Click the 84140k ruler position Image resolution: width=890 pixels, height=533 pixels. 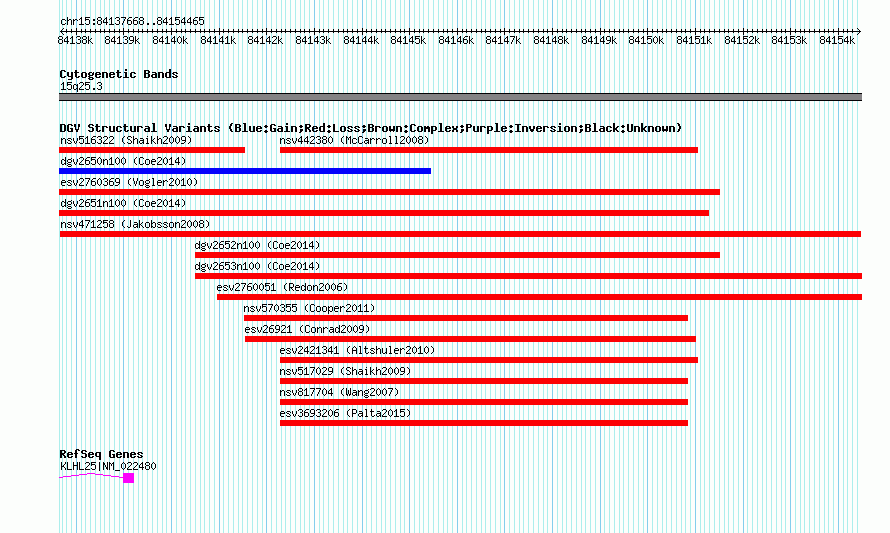point(170,40)
